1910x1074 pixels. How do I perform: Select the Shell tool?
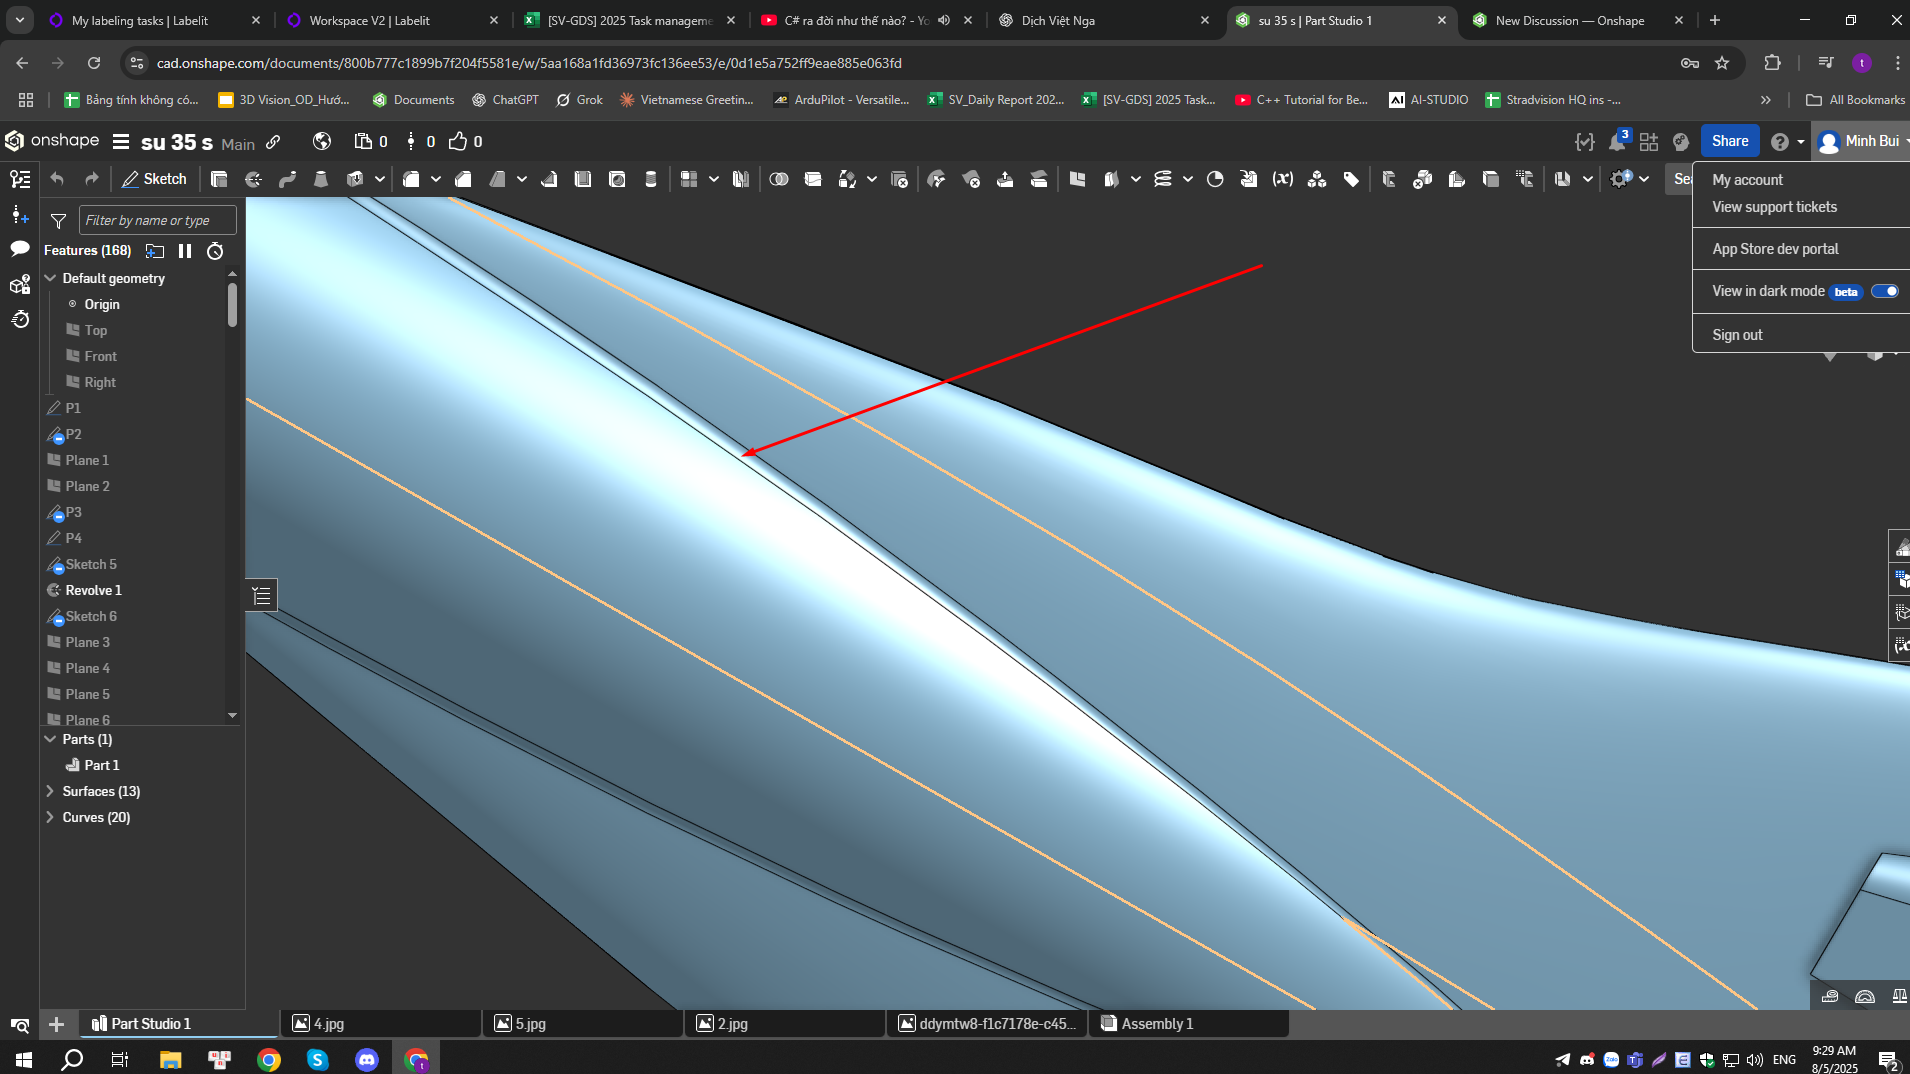[x=583, y=179]
